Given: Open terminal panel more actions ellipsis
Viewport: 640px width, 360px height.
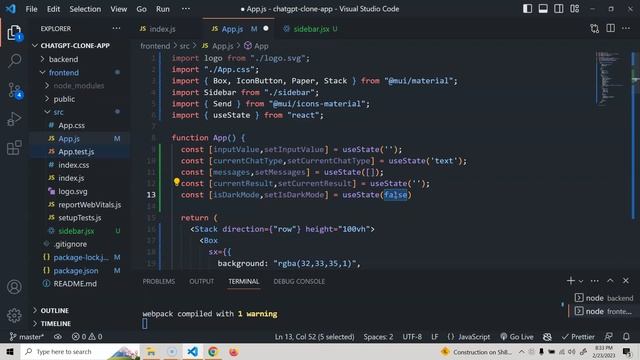Looking at the screenshot, I should coord(595,281).
